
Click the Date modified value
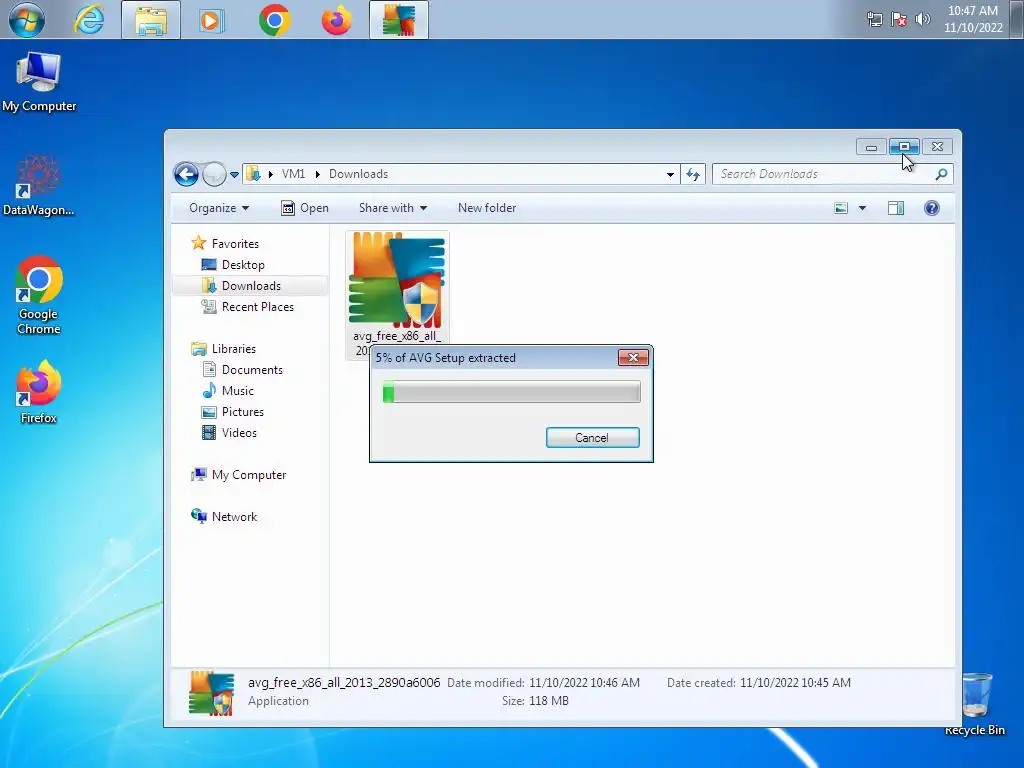(x=584, y=682)
